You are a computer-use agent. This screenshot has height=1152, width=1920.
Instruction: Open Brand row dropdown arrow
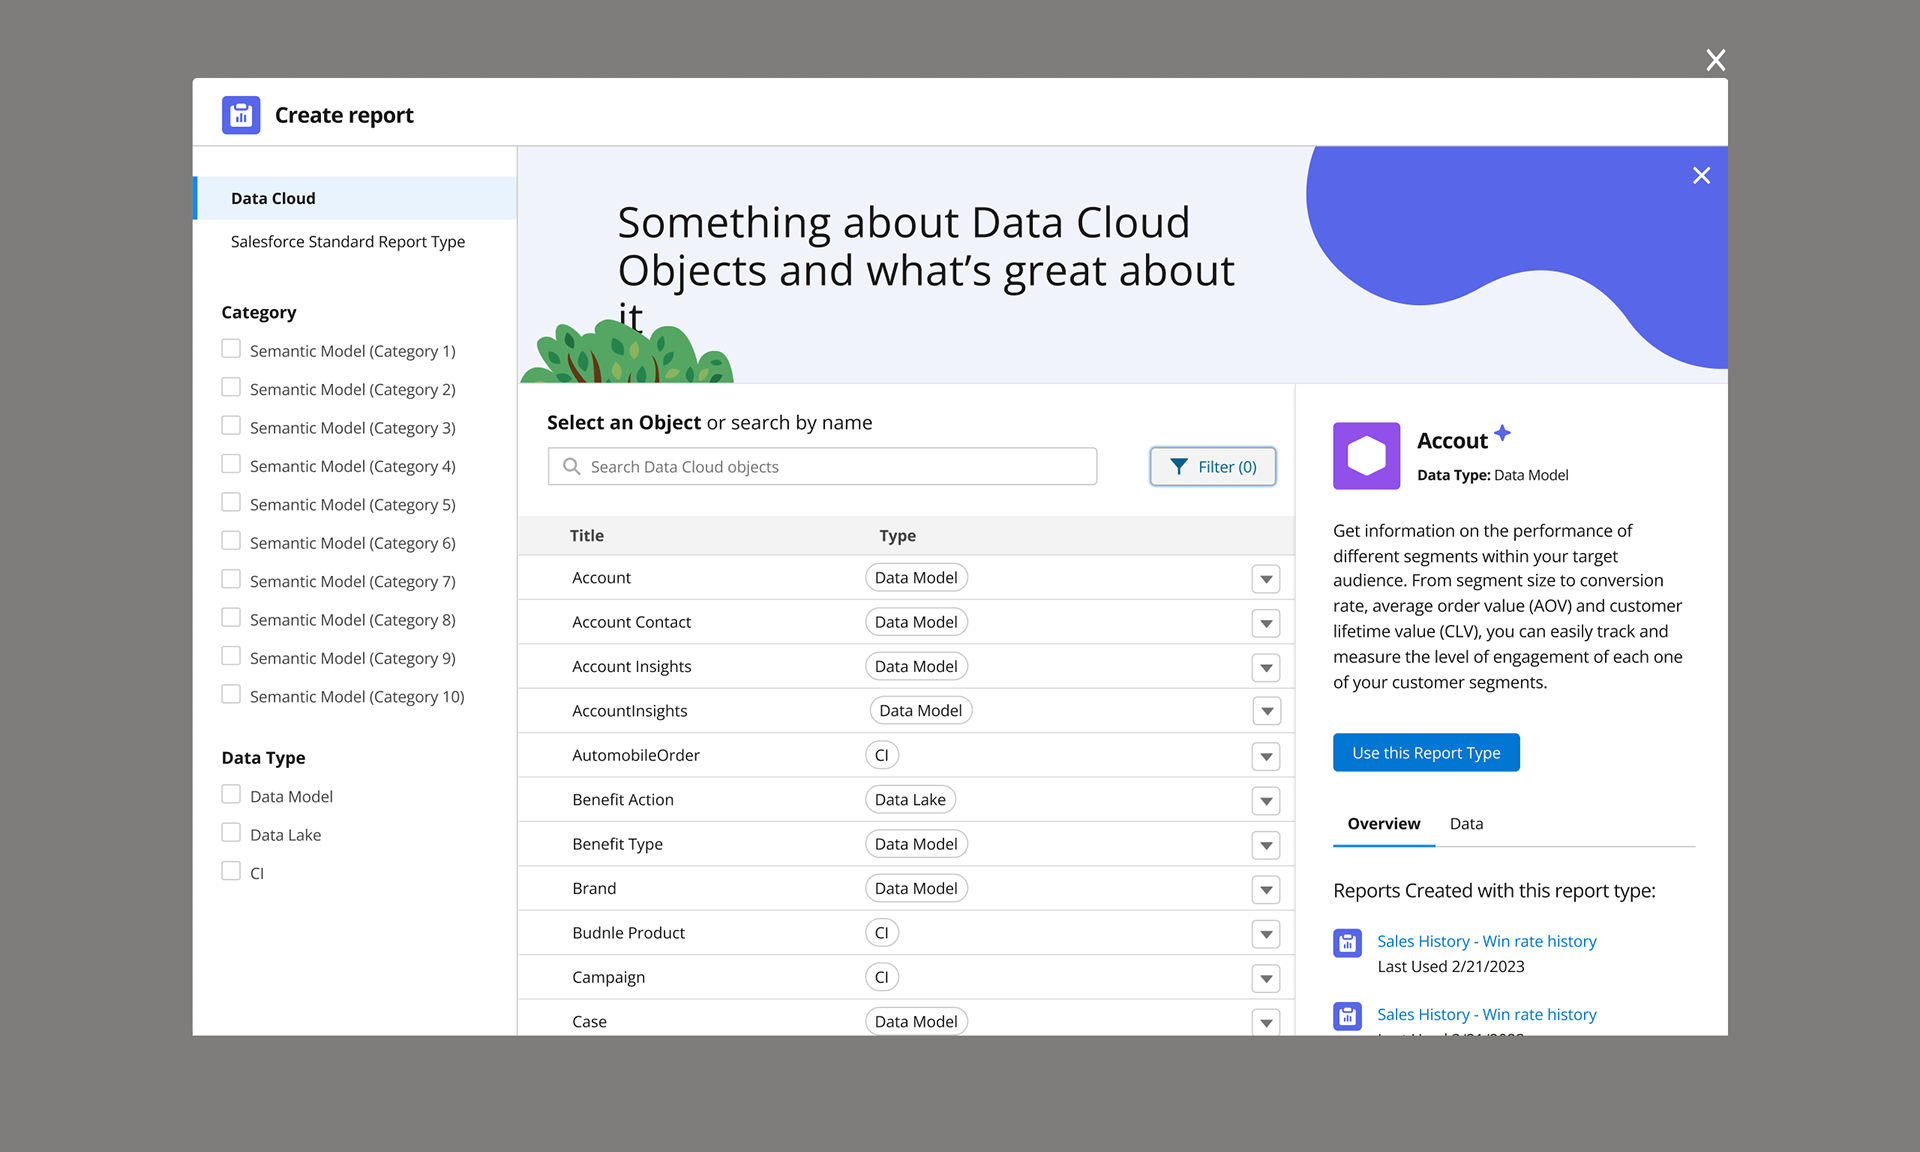[x=1266, y=889]
